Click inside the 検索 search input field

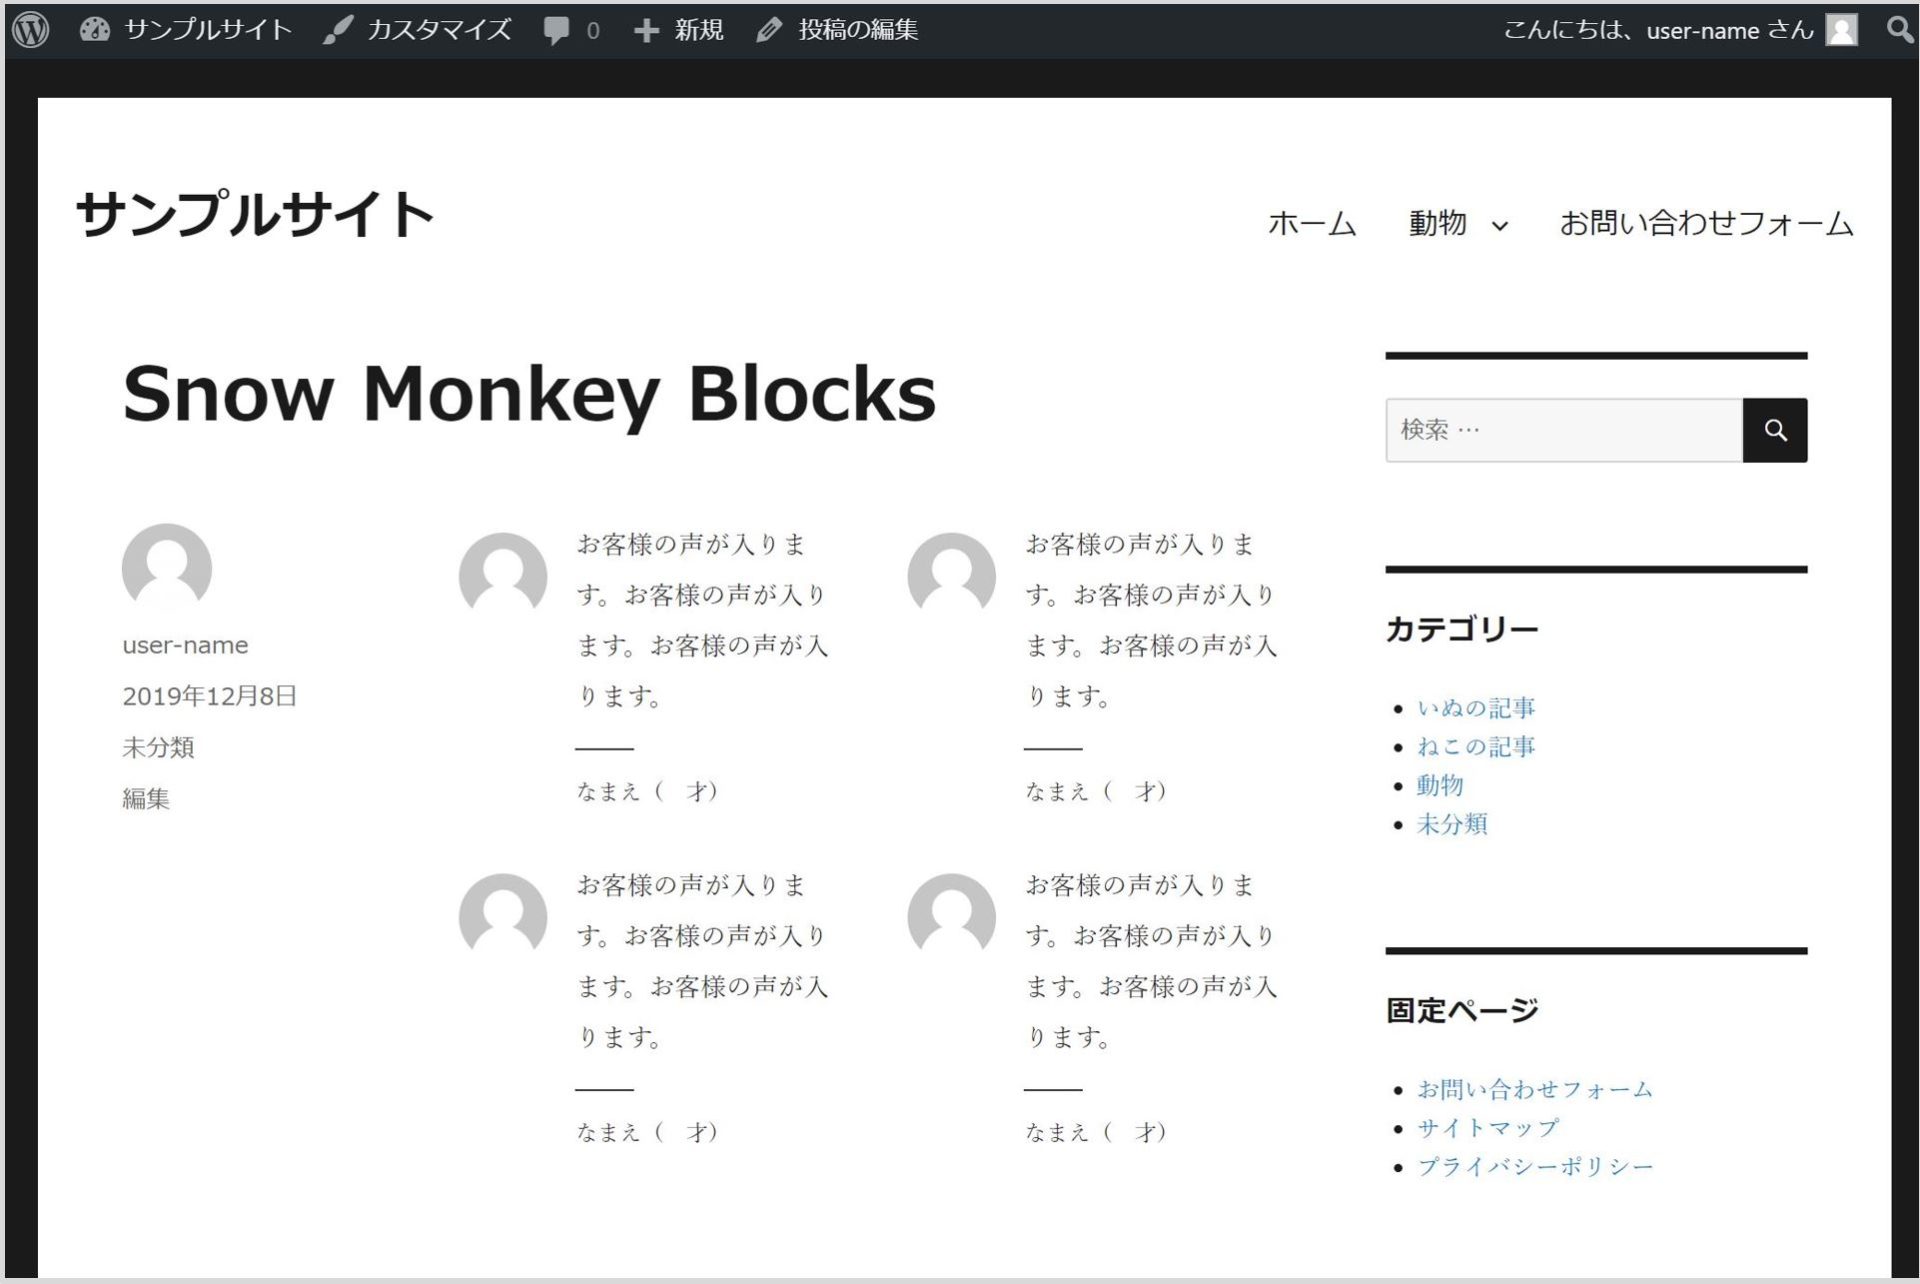tap(1560, 430)
